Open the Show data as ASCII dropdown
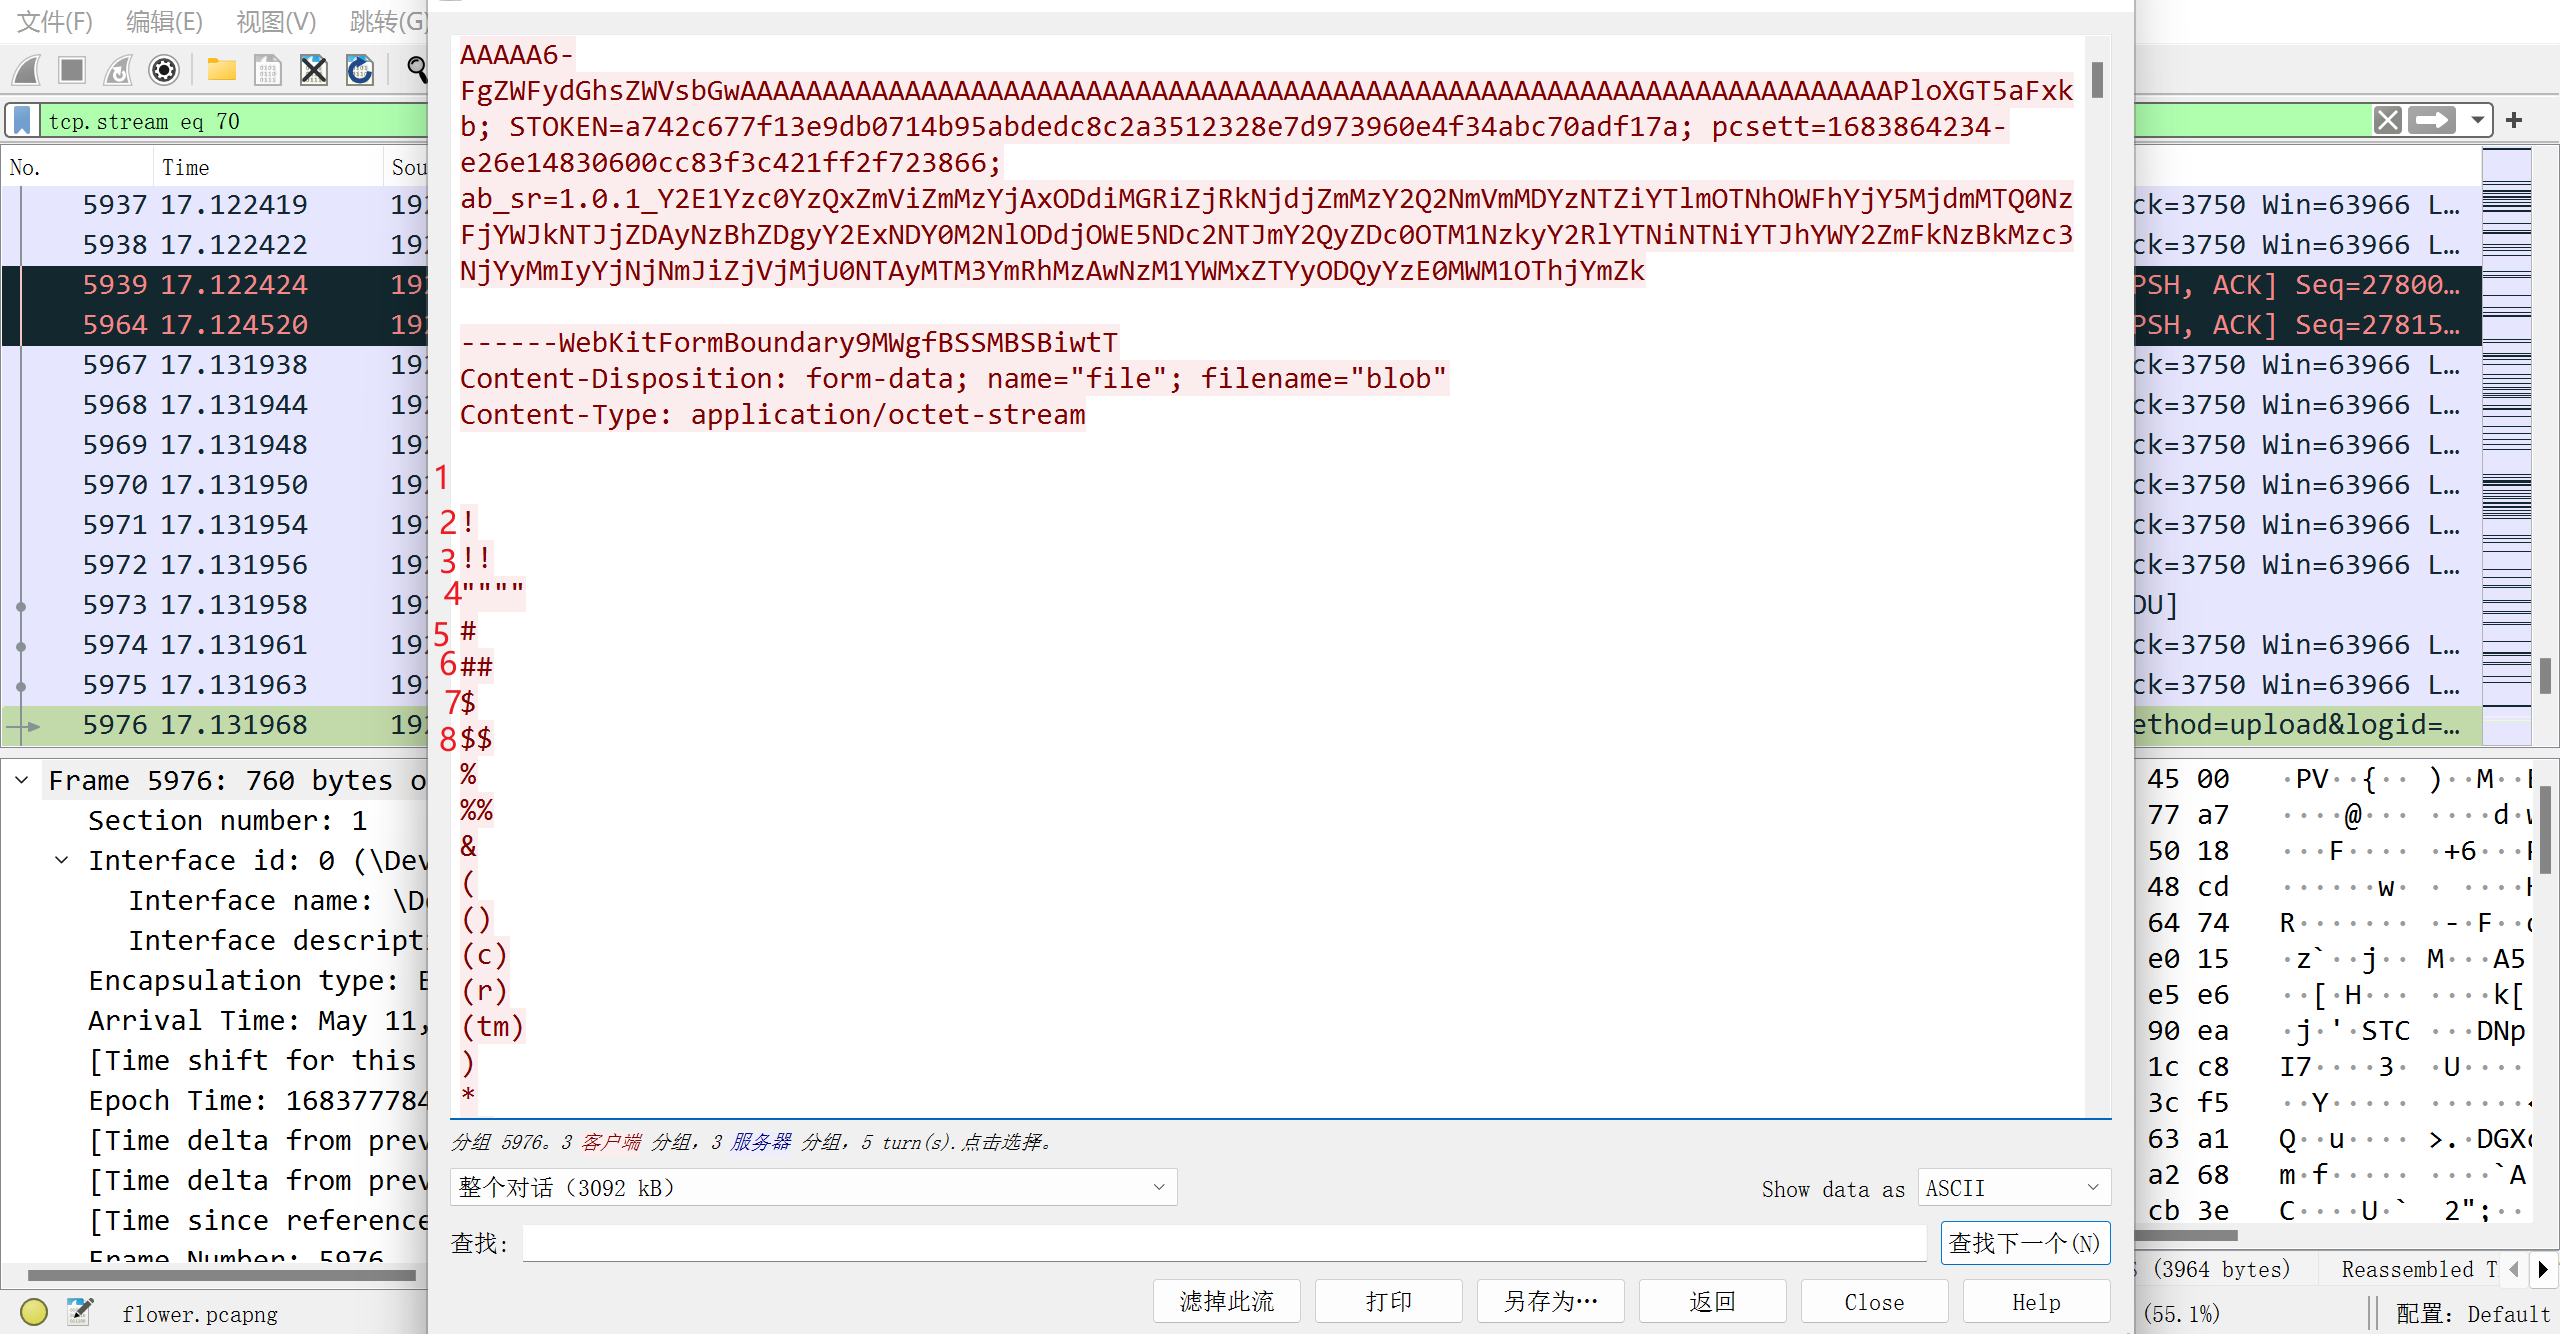 tap(2013, 1187)
